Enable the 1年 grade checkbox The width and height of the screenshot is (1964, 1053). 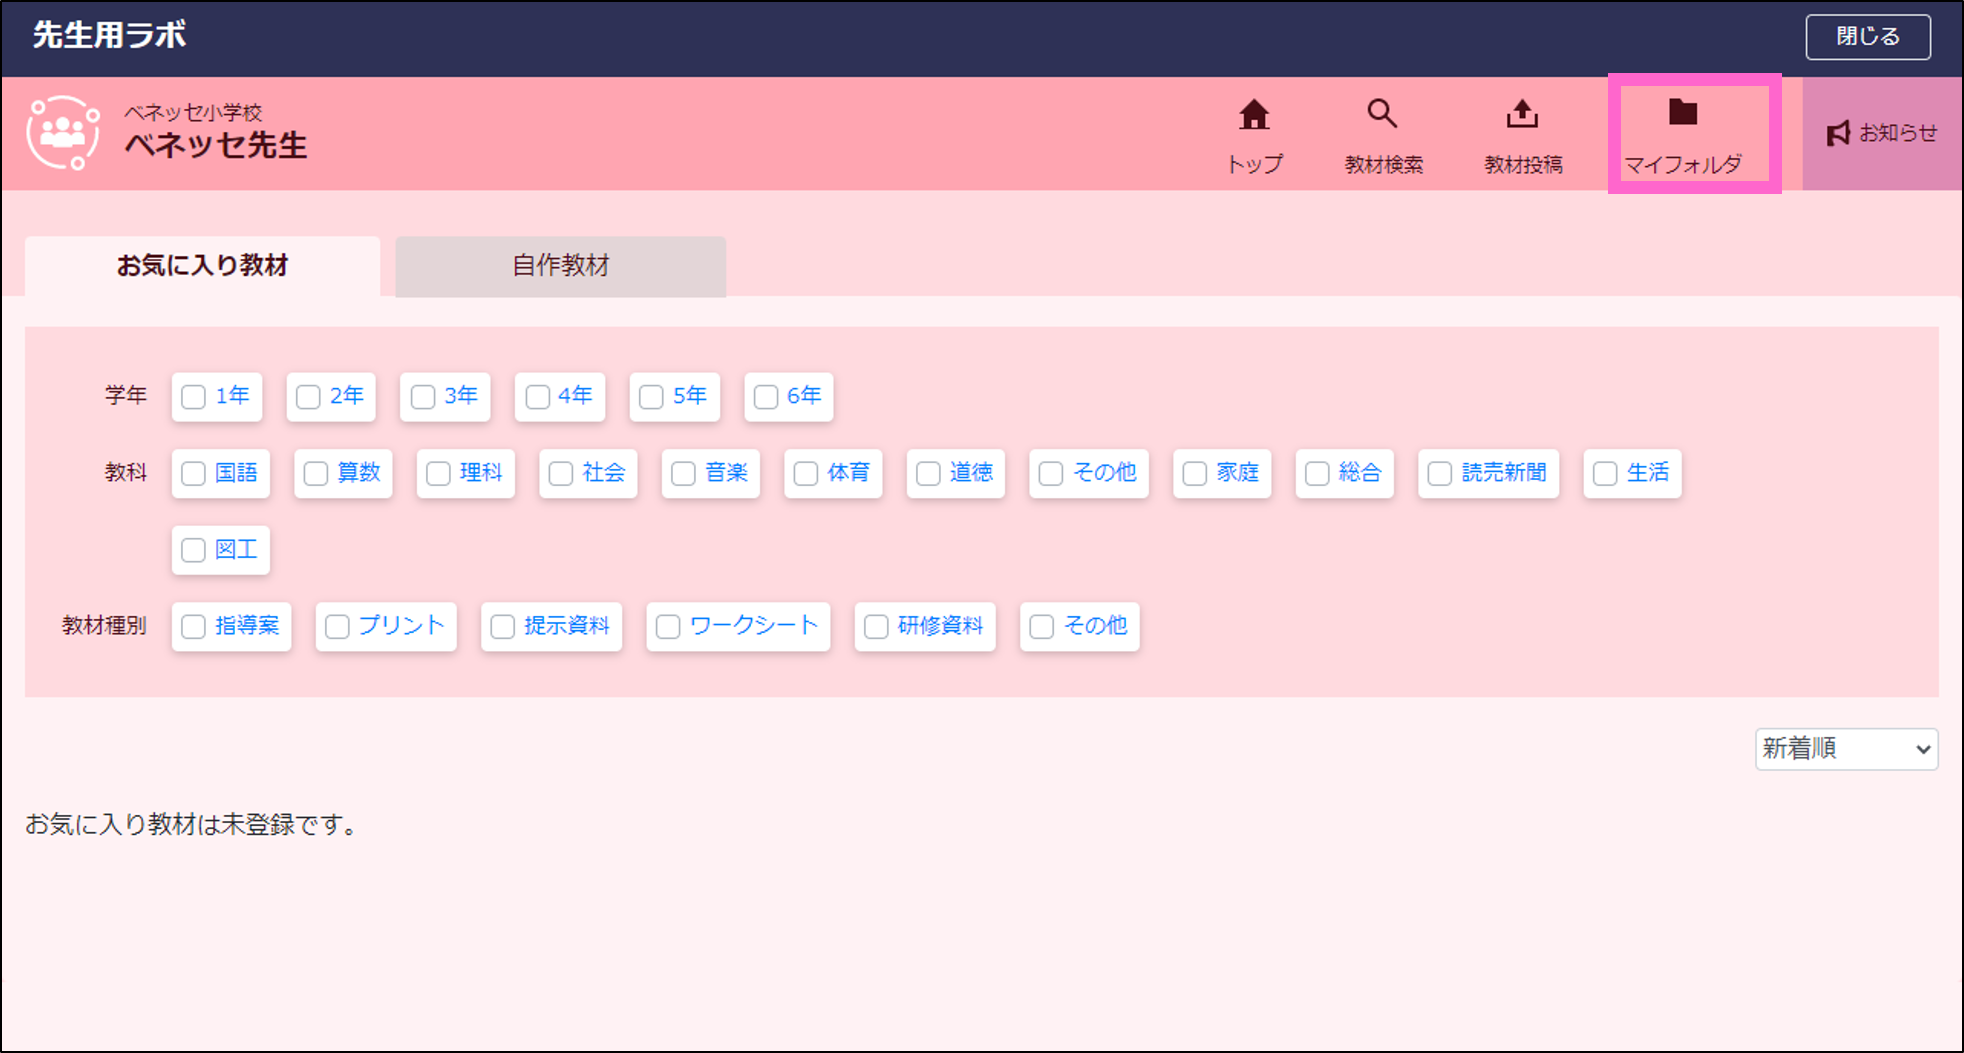click(193, 396)
